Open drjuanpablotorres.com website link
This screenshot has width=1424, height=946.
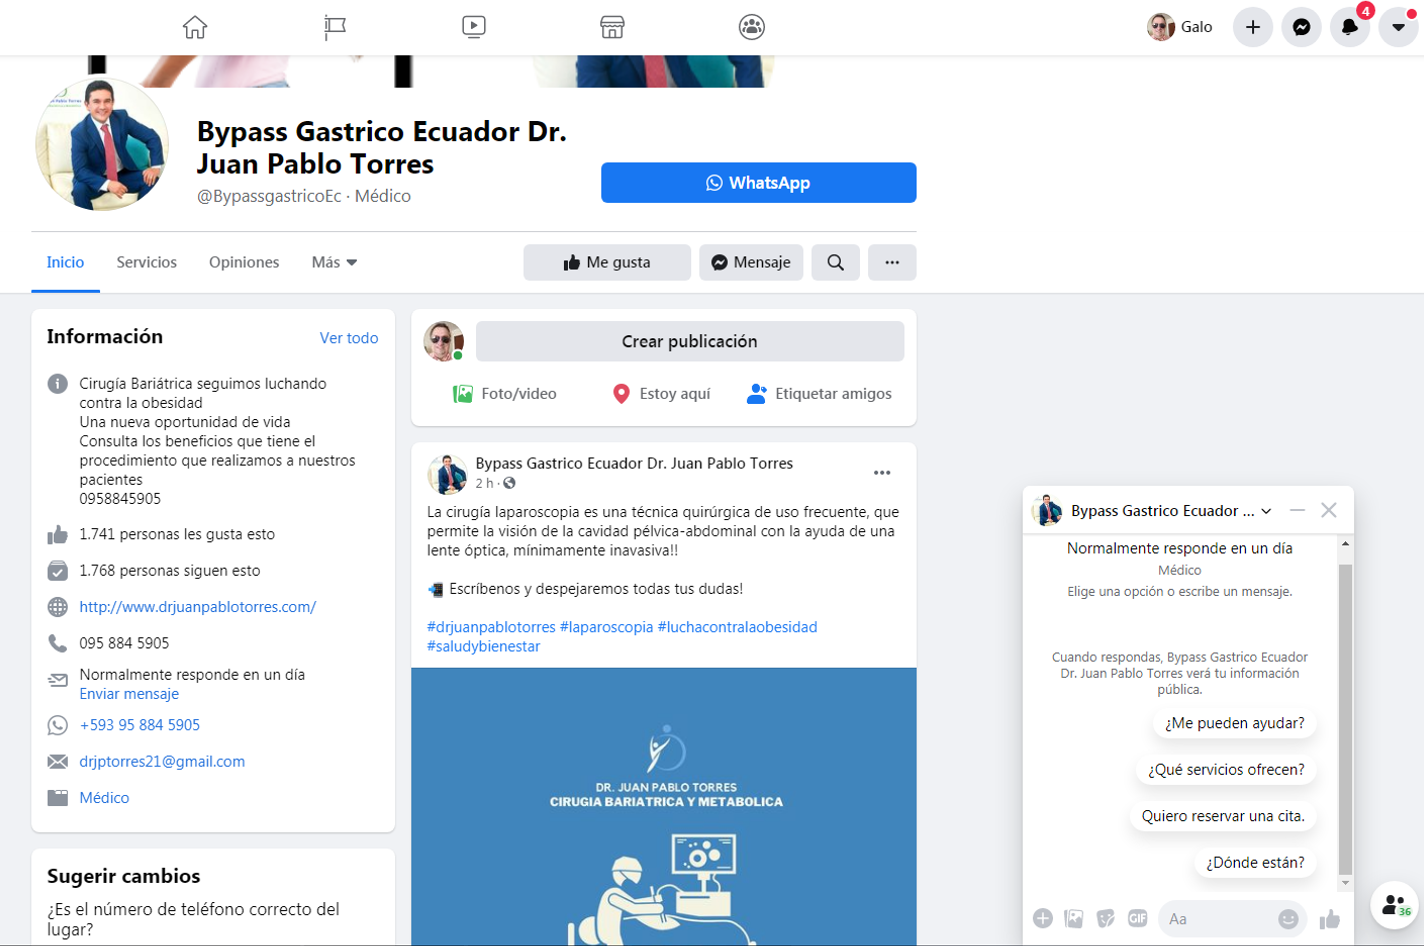click(197, 607)
